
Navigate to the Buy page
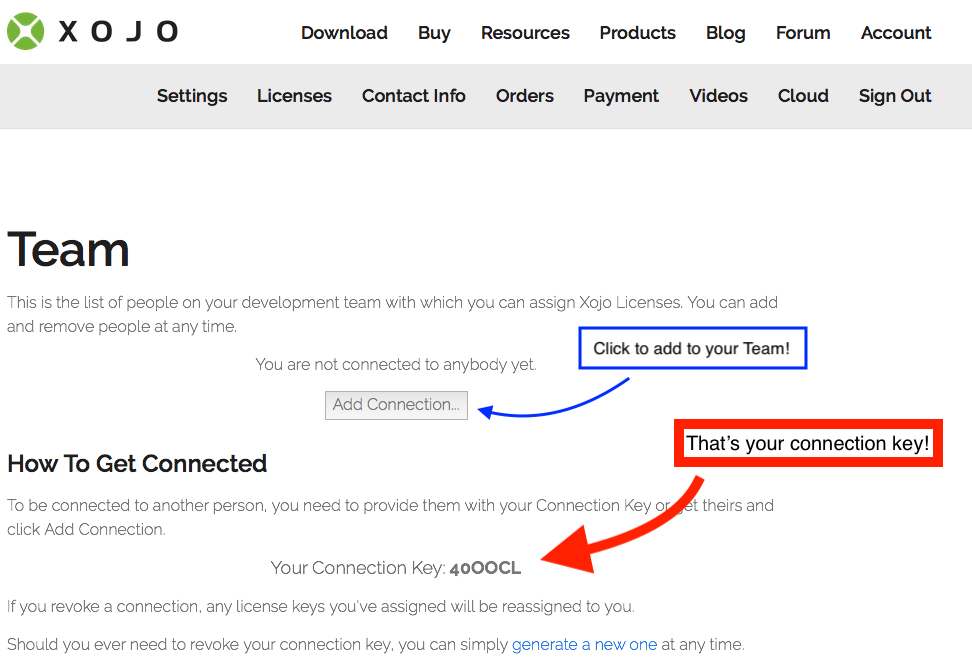(434, 32)
